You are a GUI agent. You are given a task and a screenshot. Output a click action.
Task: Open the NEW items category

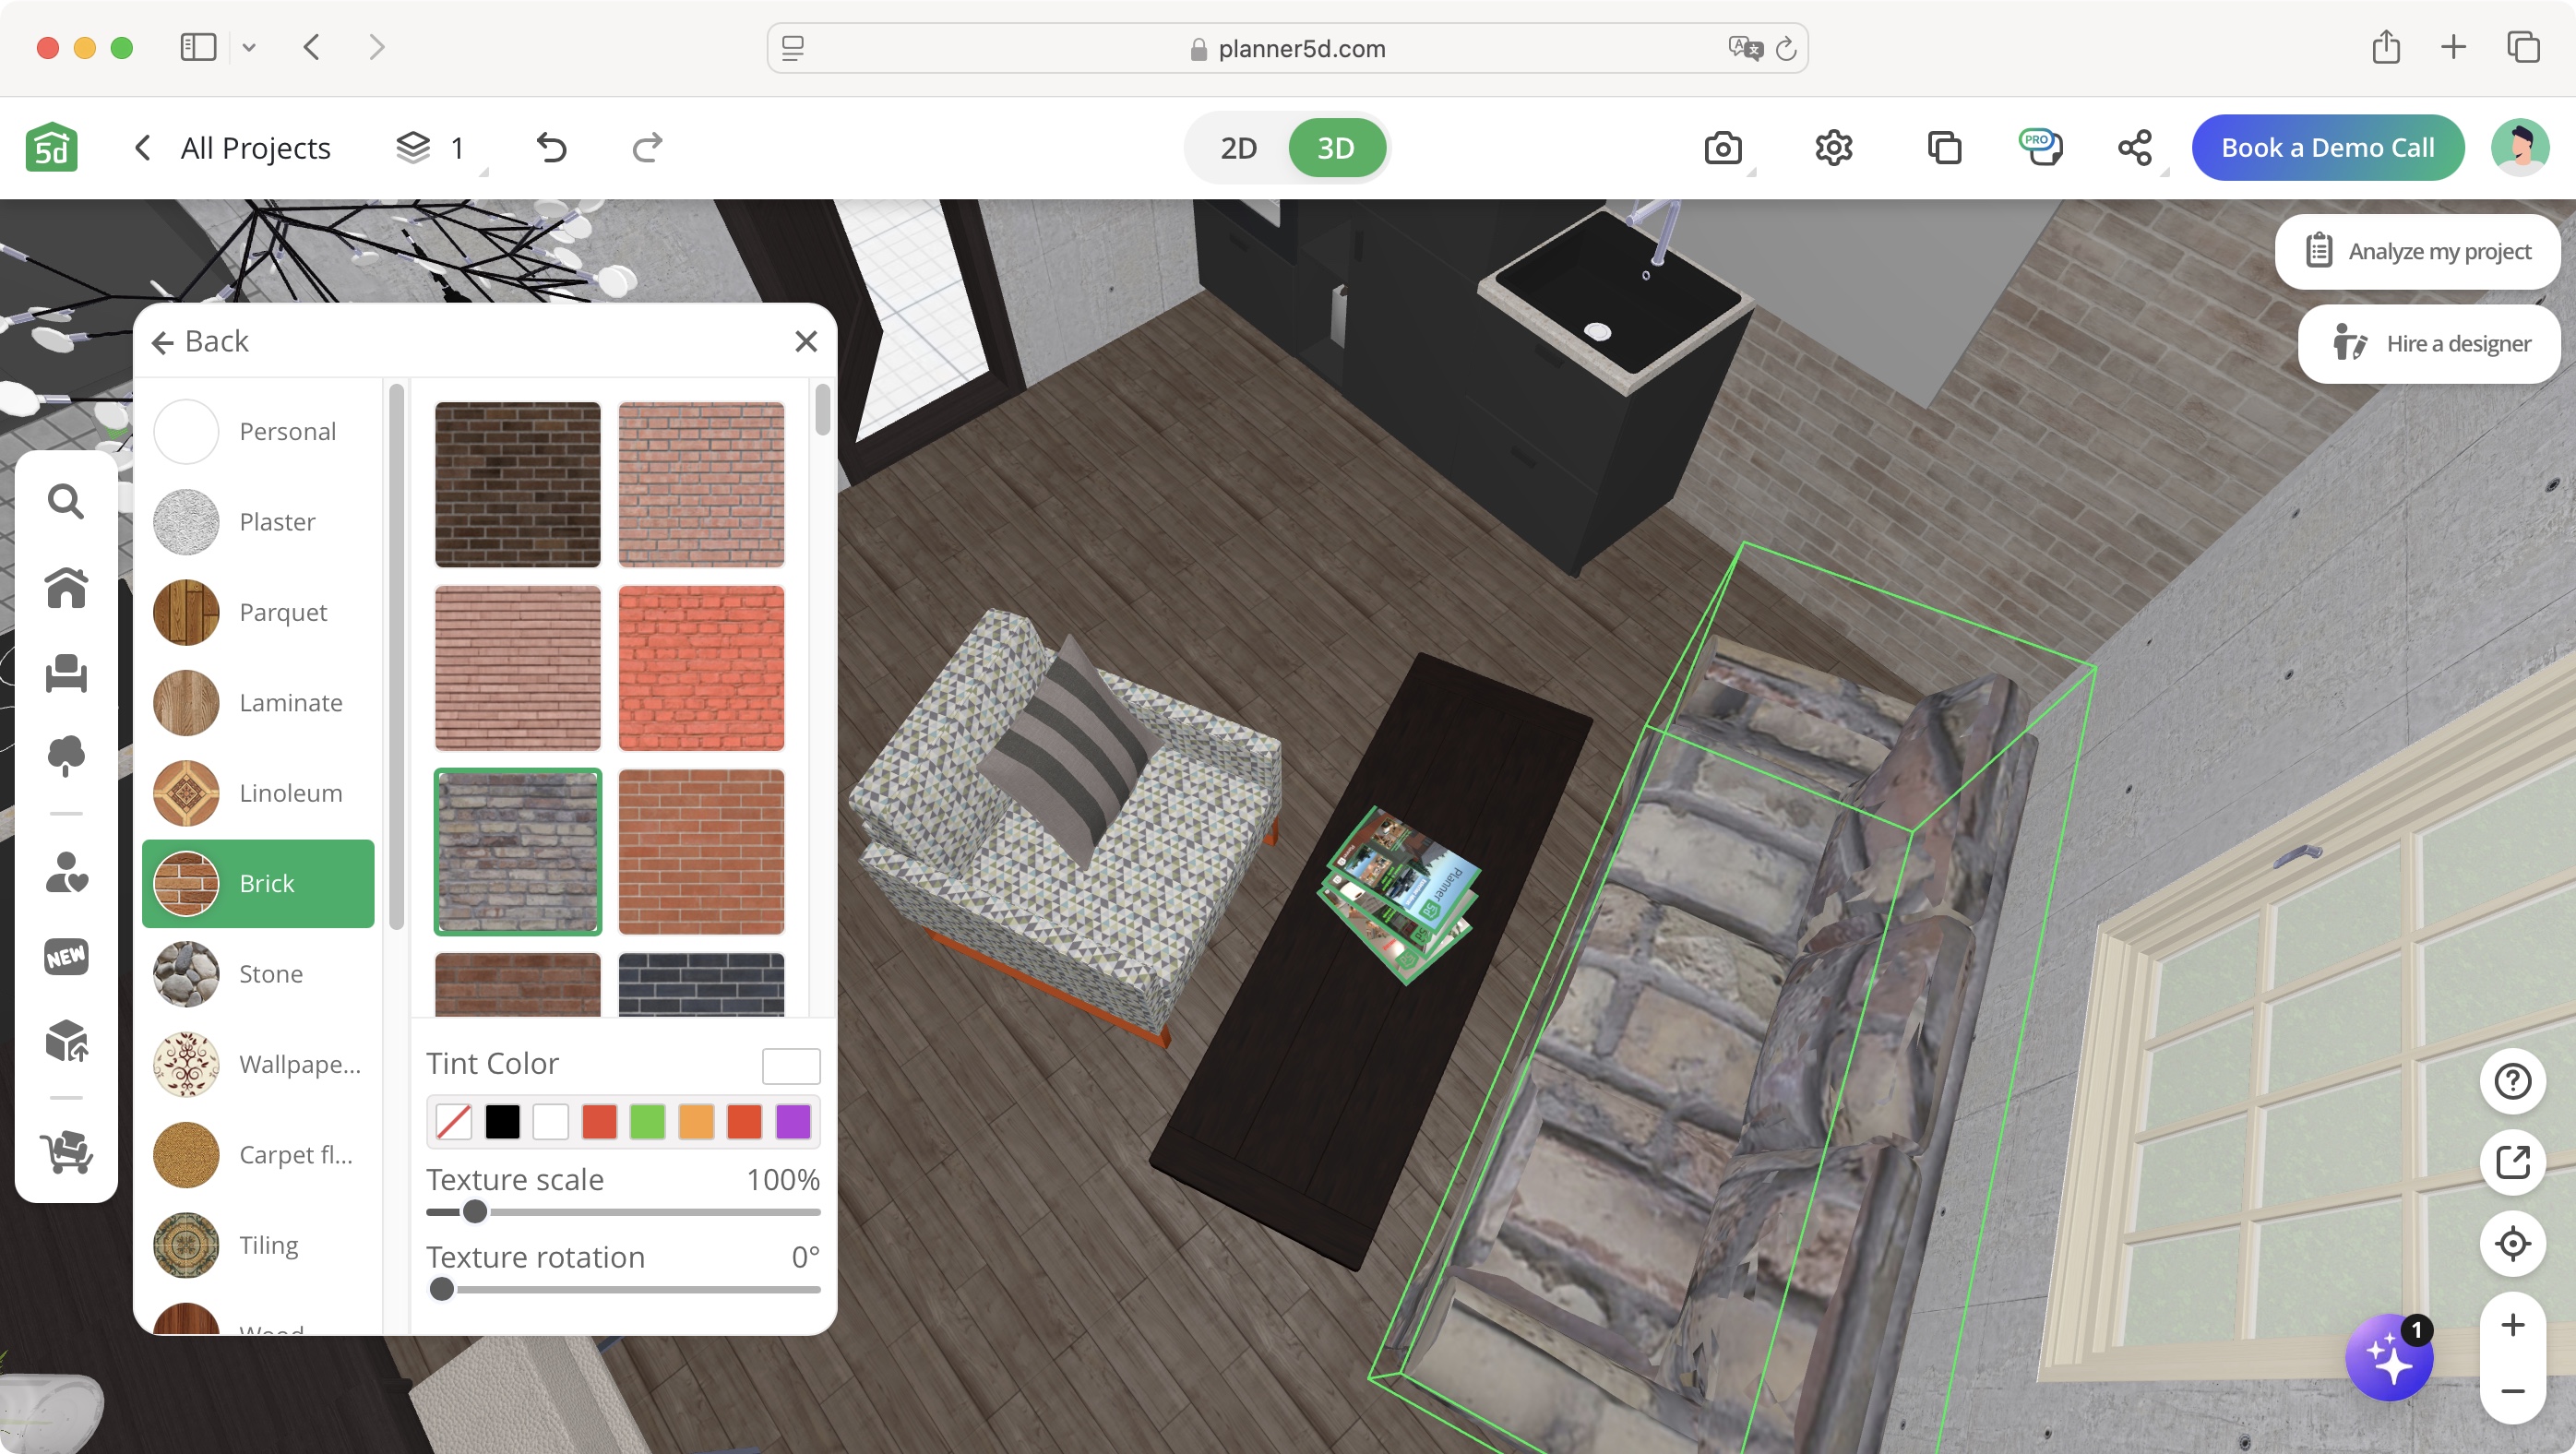pos(65,956)
